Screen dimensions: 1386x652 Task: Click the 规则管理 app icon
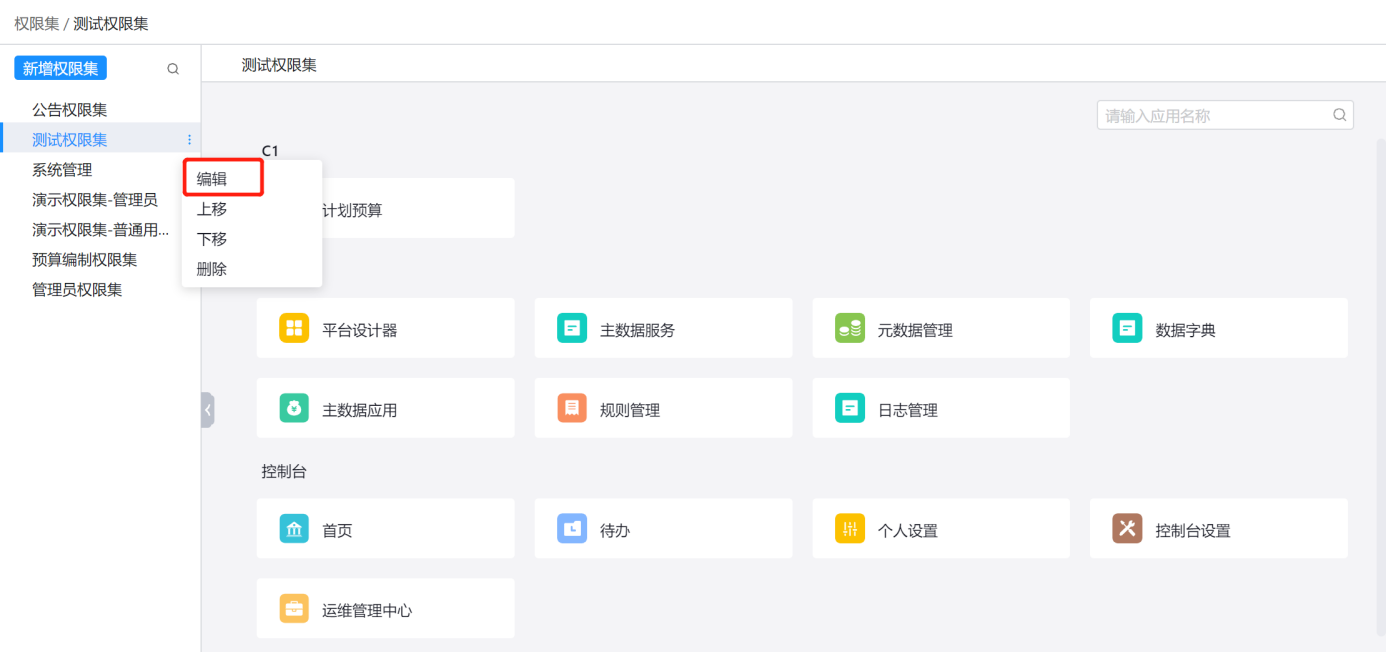coord(572,409)
